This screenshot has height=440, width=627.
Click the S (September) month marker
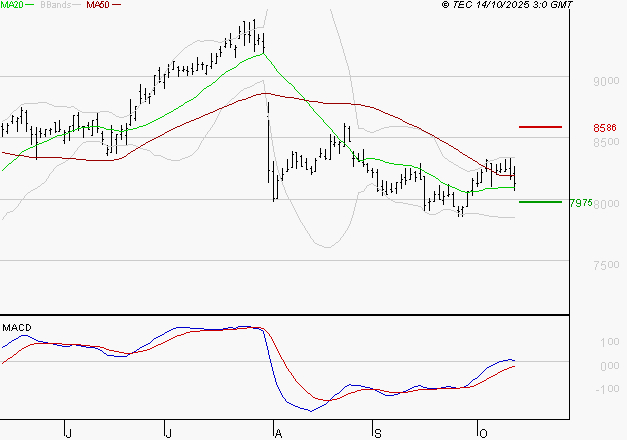(378, 431)
